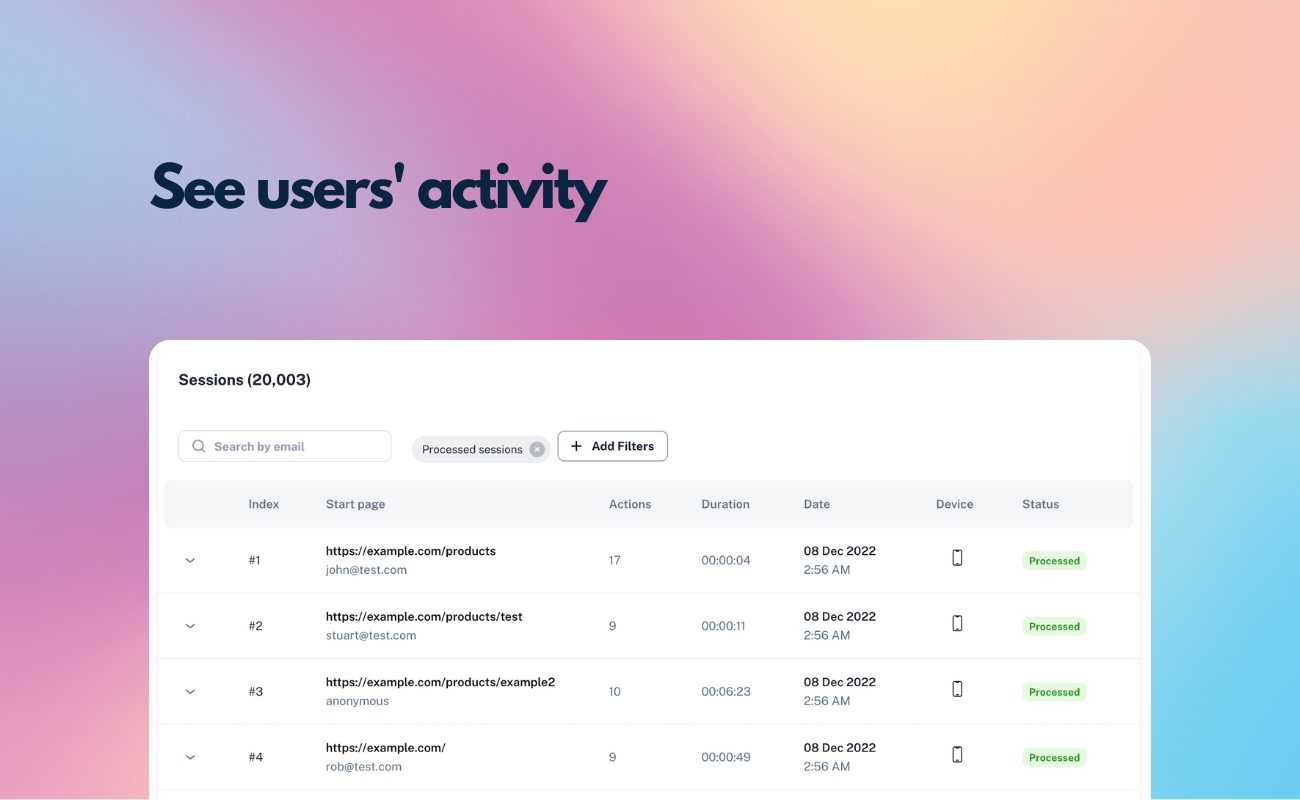Sort by the Date column header
1300x800 pixels.
point(816,504)
